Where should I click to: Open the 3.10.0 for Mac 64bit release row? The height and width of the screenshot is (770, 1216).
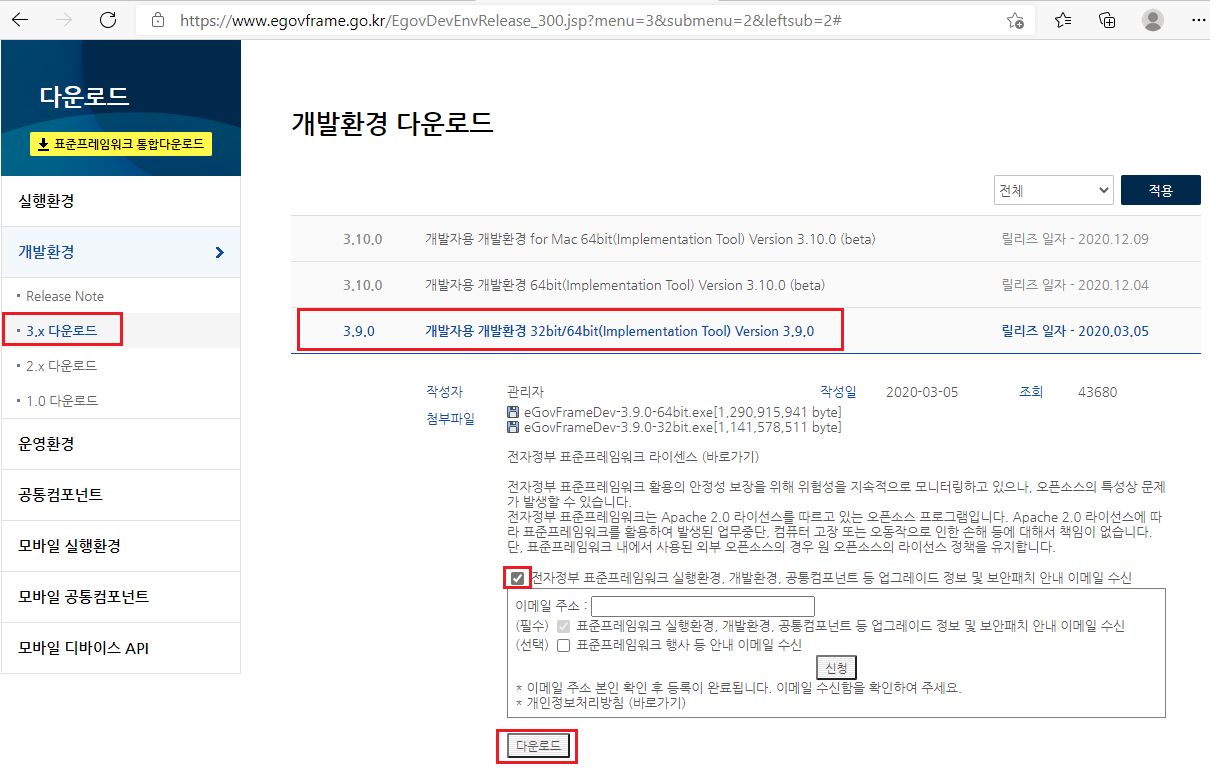pyautogui.click(x=746, y=239)
